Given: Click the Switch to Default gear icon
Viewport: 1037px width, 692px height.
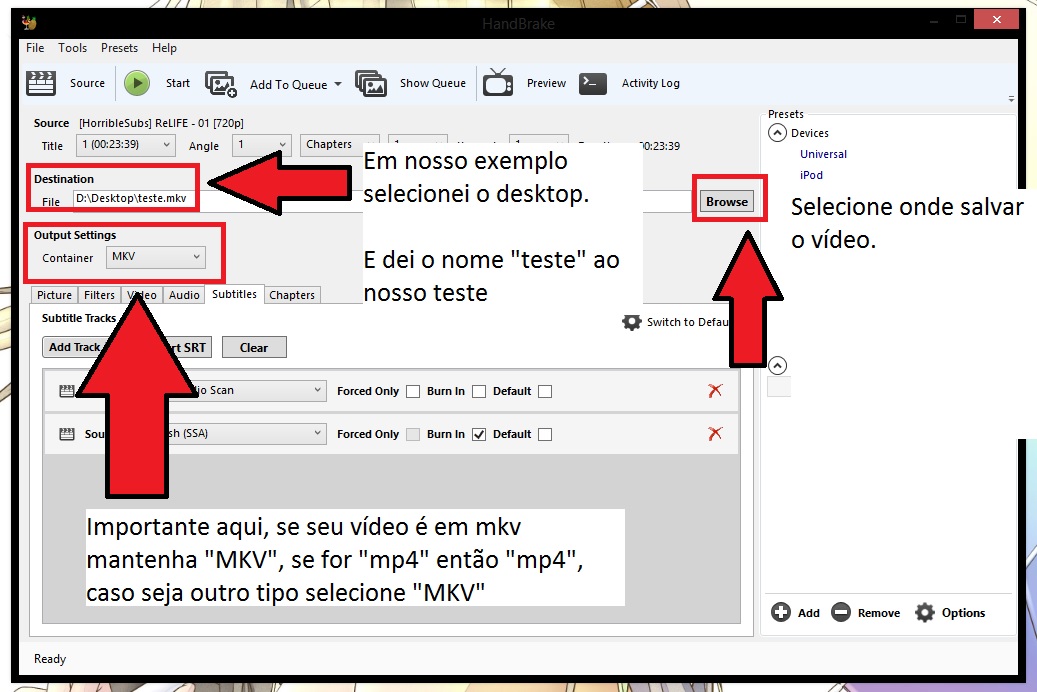Looking at the screenshot, I should tap(632, 322).
